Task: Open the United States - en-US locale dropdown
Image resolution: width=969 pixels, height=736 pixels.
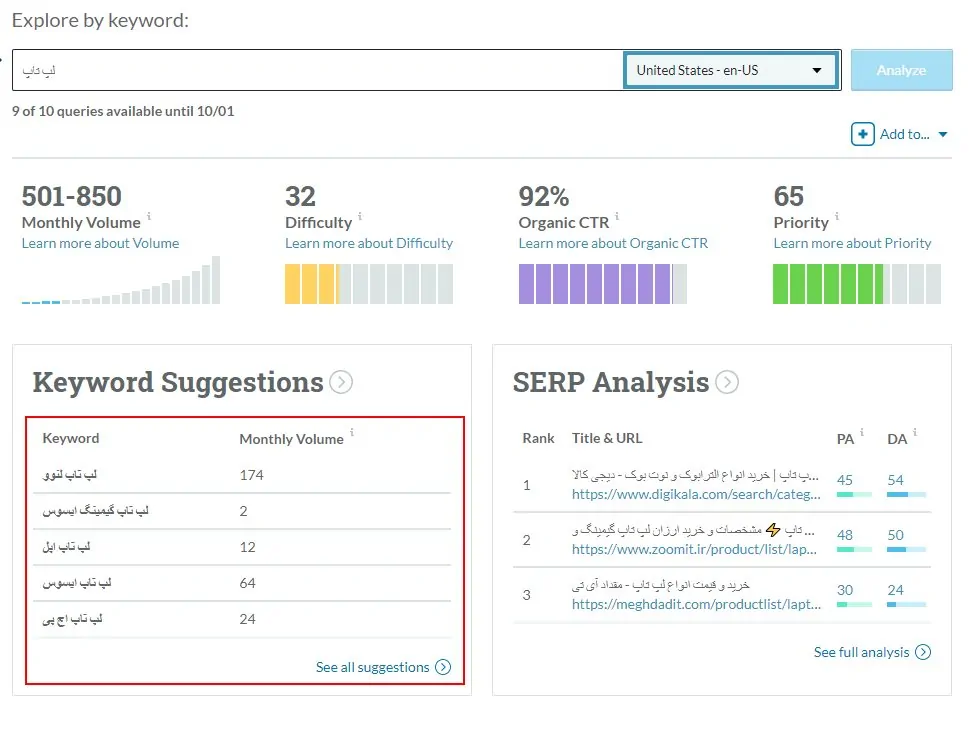Action: (x=731, y=70)
